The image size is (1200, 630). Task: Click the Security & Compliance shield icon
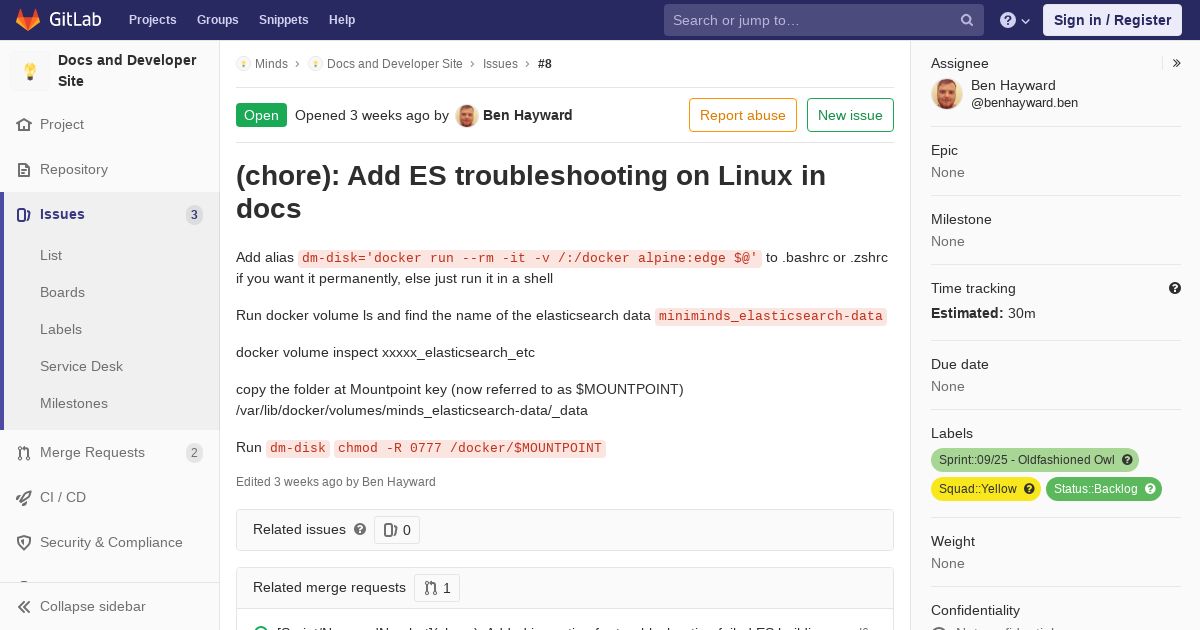click(24, 543)
